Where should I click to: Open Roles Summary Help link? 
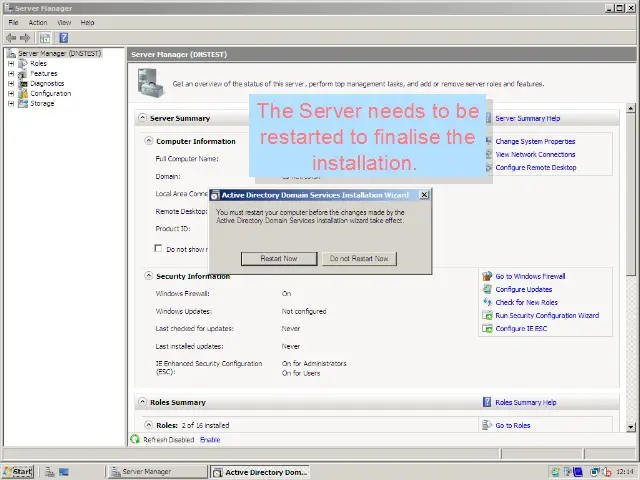click(x=526, y=402)
